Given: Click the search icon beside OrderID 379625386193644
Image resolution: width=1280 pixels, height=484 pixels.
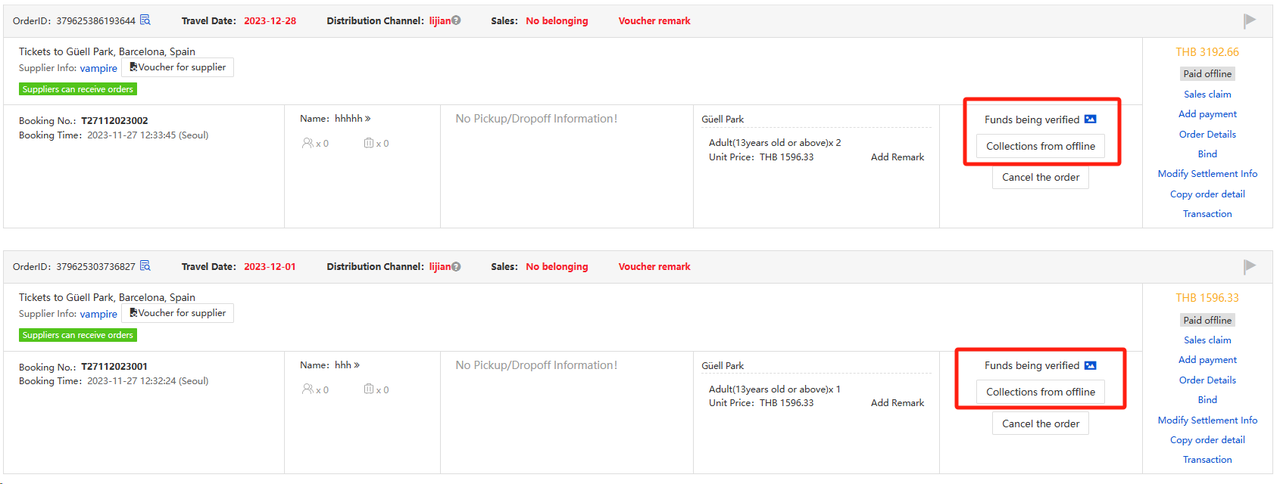Looking at the screenshot, I should pyautogui.click(x=145, y=20).
